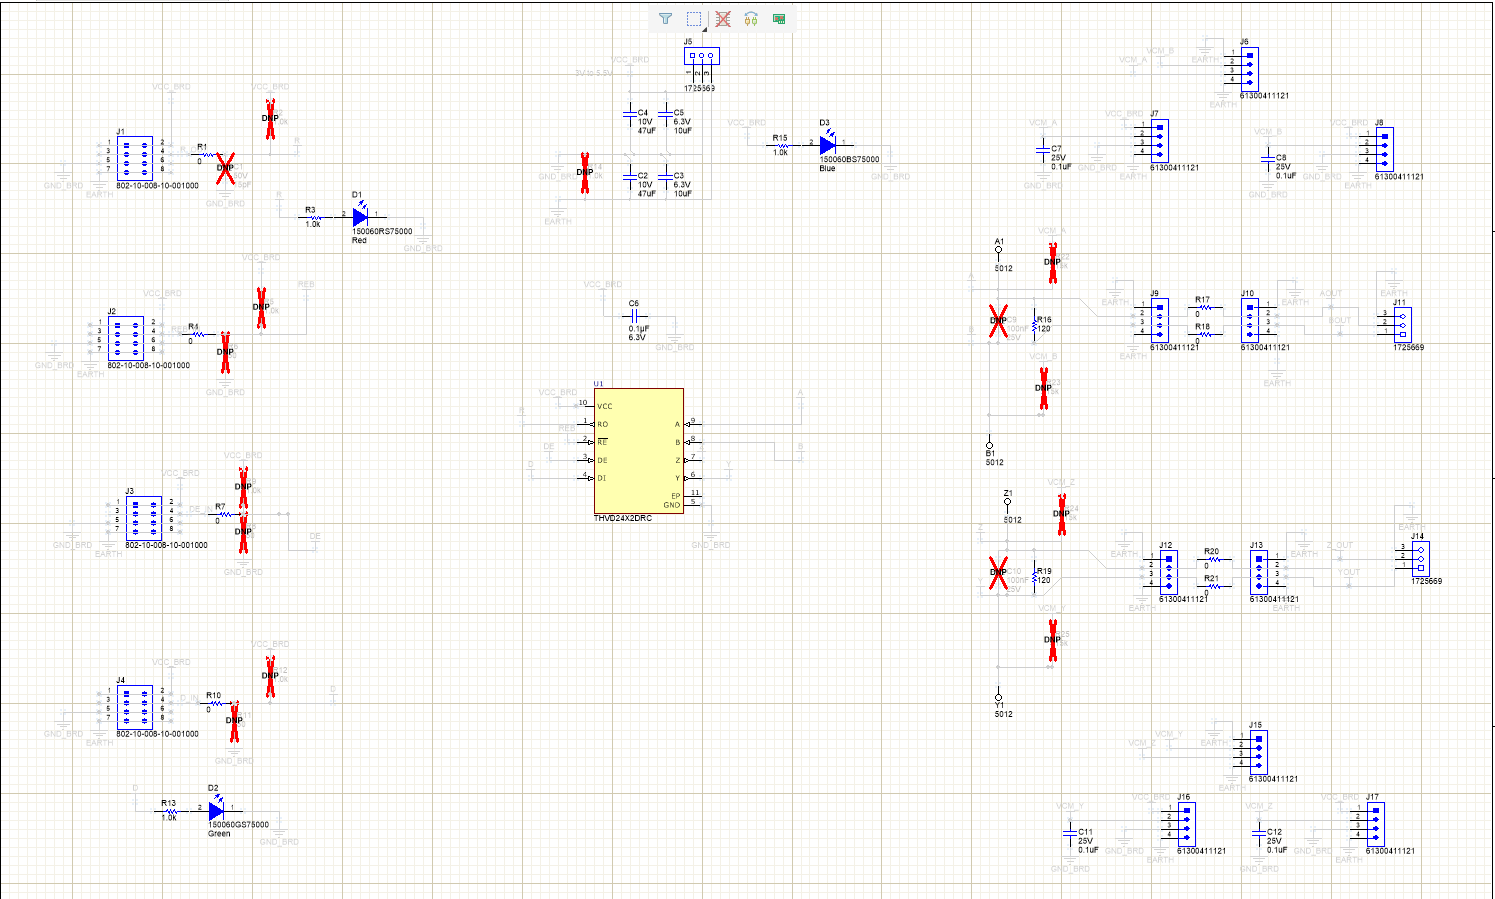
Task: Select the green LED D2 symbol
Action: [217, 809]
